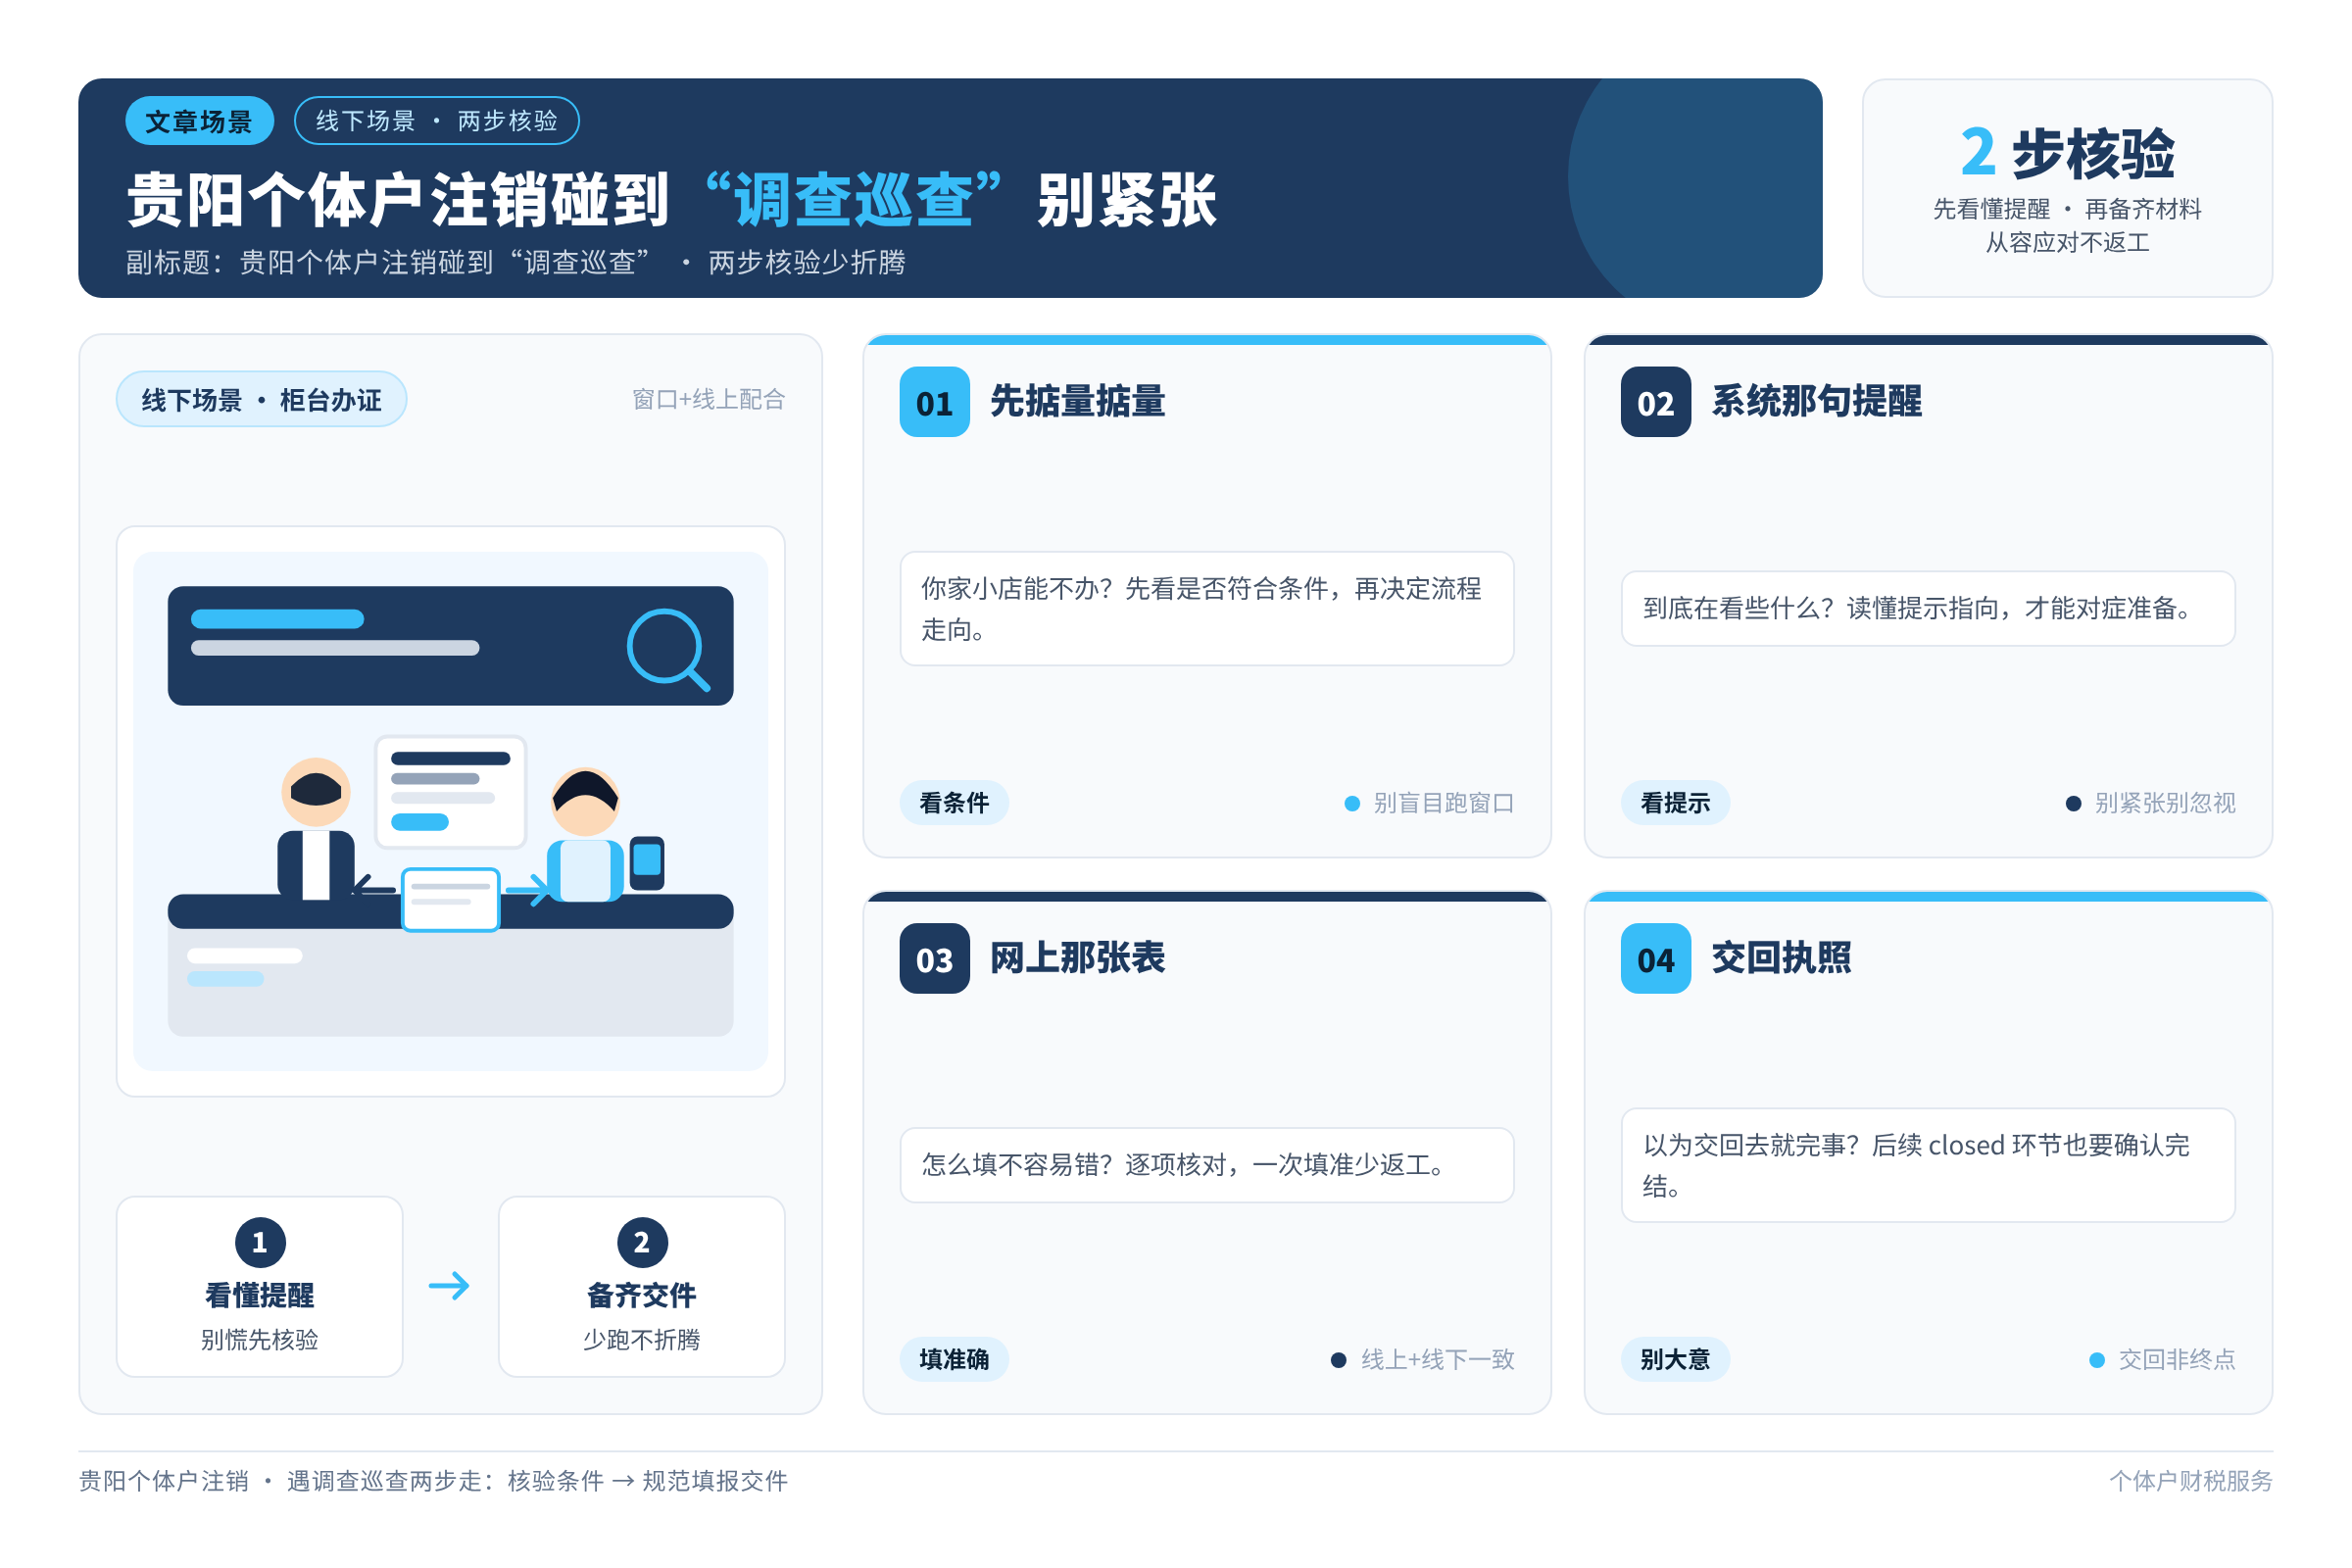This screenshot has width=2352, height=1568.
Task: Click the main title 贵阳个体户注销碰到 text
Action: click(398, 199)
